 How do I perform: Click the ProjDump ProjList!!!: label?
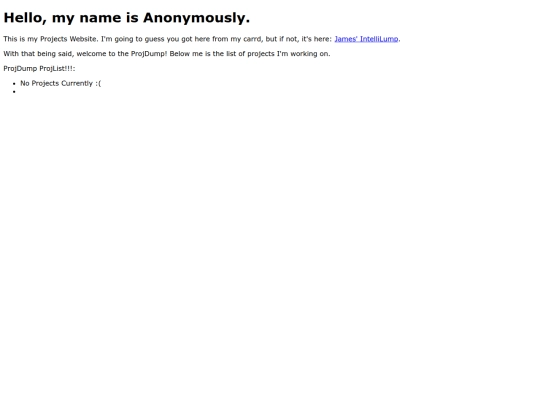39,69
